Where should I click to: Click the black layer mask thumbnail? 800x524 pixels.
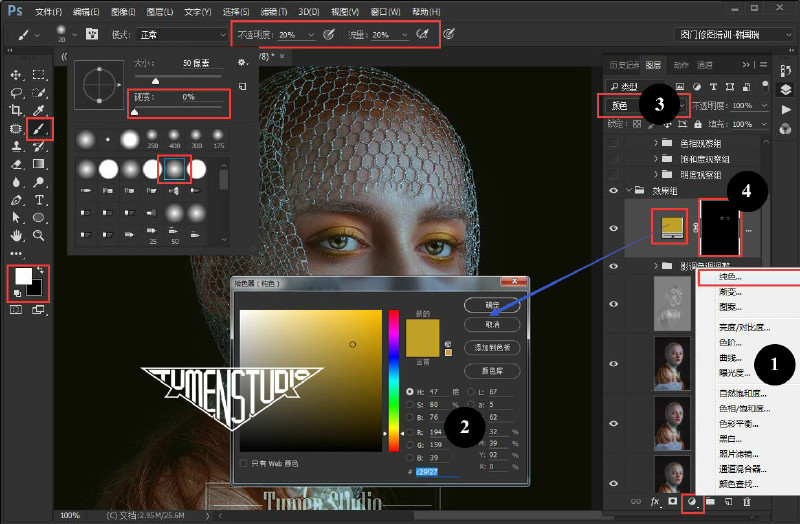click(x=719, y=228)
